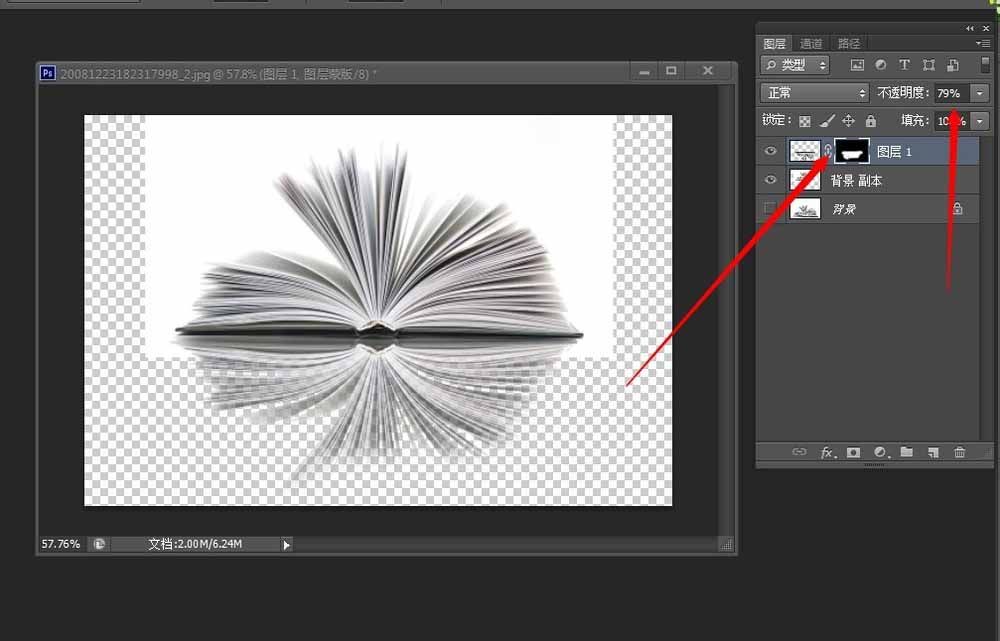Show the hidden 背景 layer
Screen dimensions: 1000x641
point(770,208)
